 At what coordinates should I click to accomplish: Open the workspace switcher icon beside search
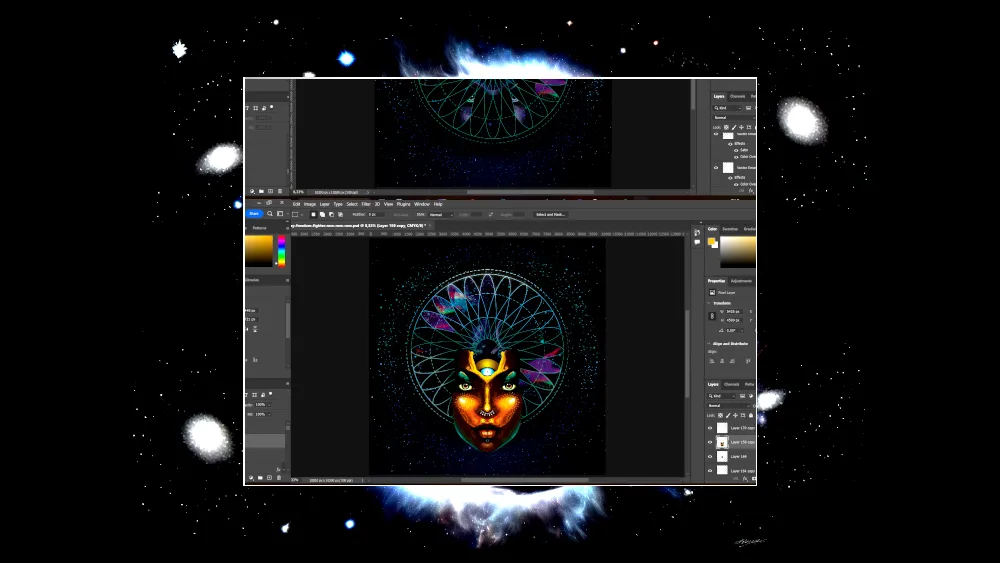(x=280, y=214)
